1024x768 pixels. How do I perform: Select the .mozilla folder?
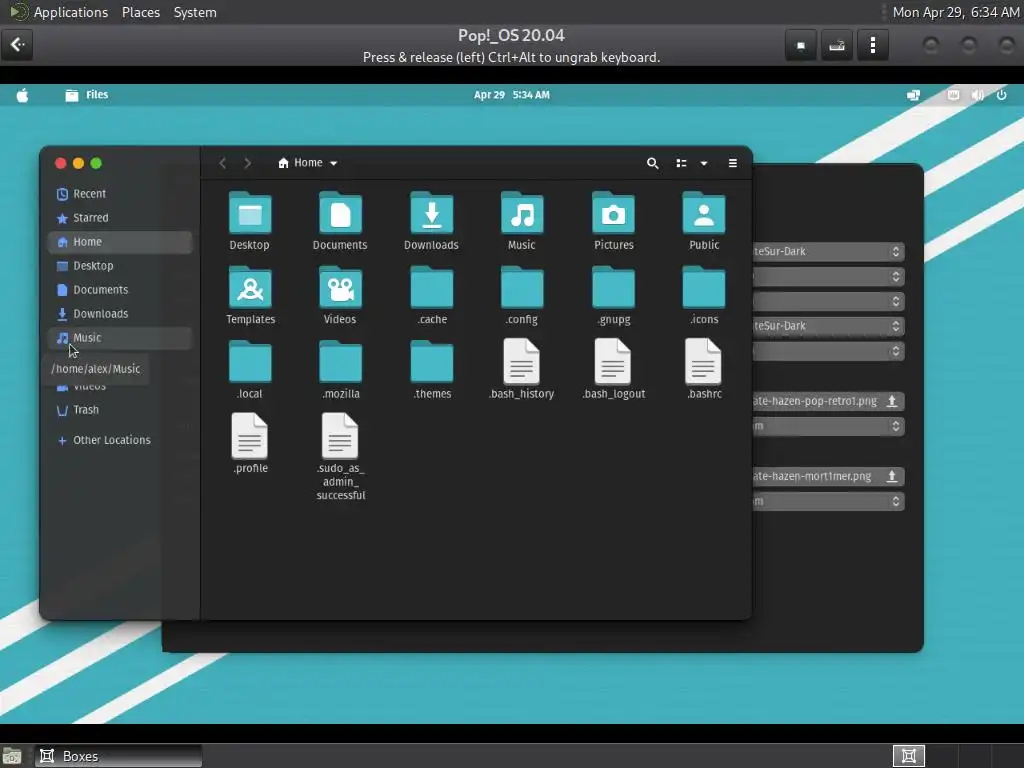tap(340, 362)
